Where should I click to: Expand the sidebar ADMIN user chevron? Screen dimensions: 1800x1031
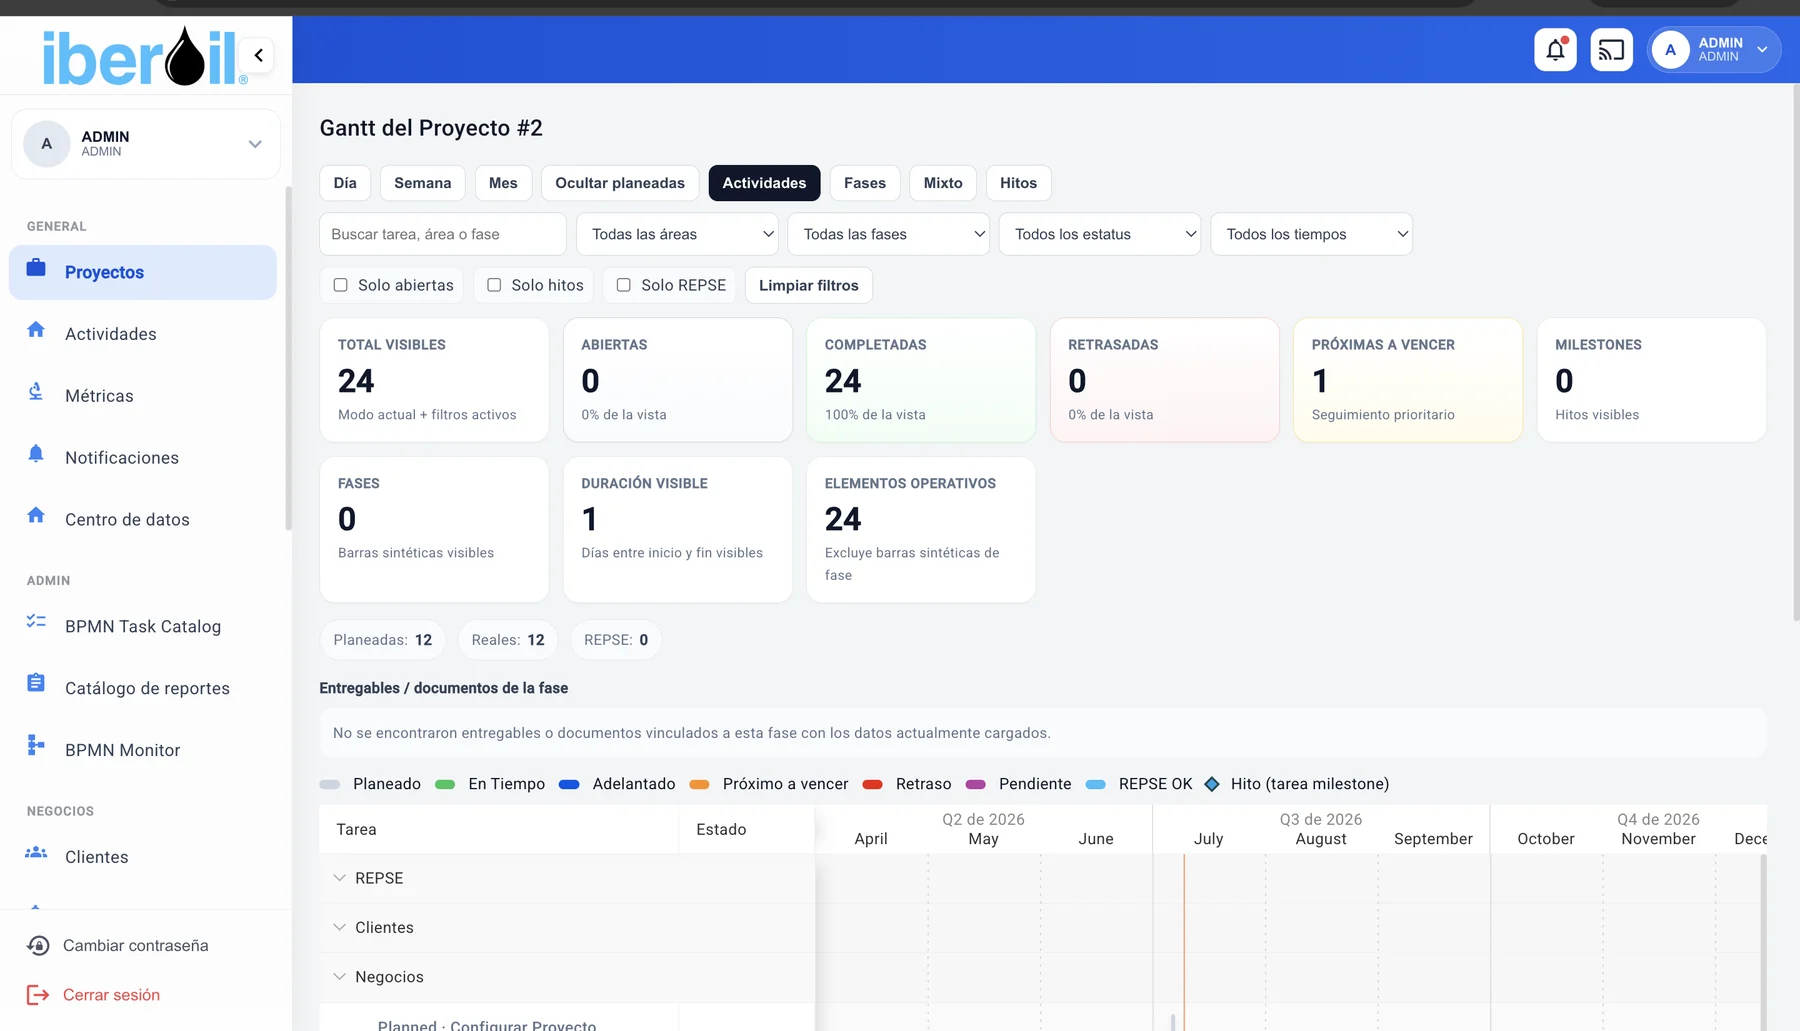(x=255, y=145)
